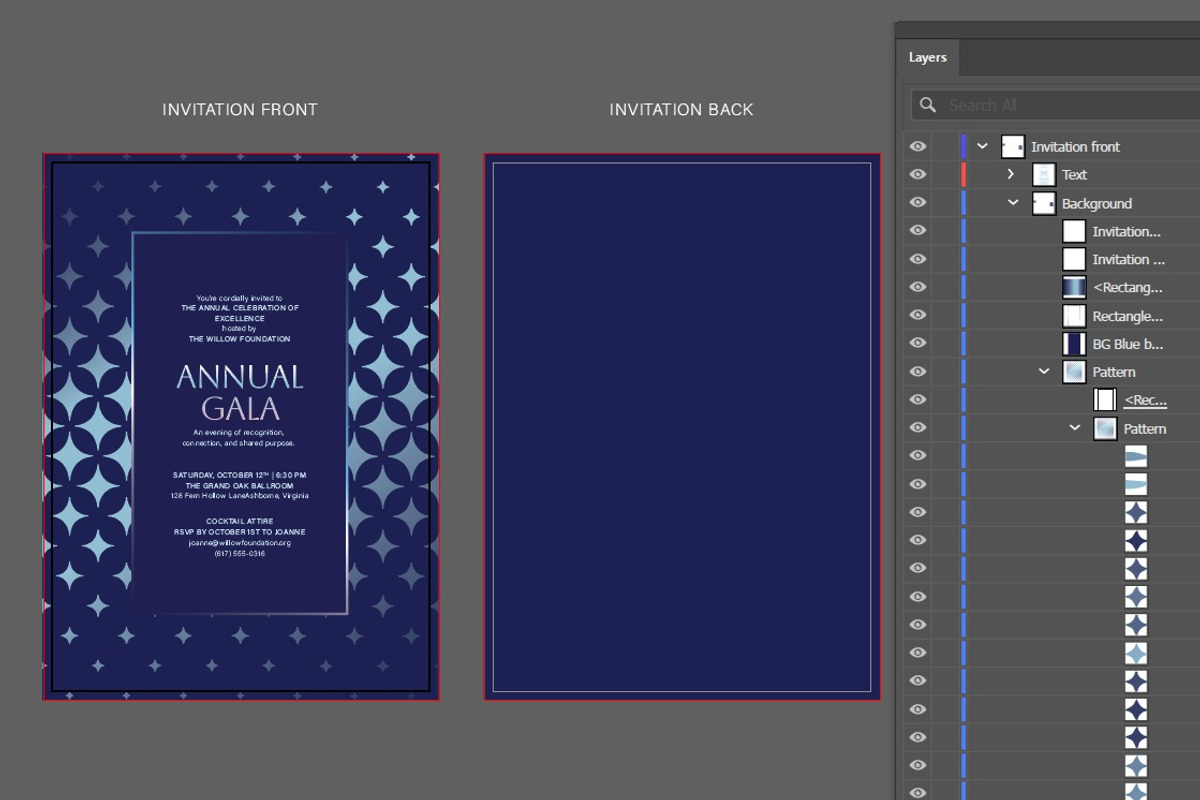The width and height of the screenshot is (1200, 800).
Task: Click THE WILLOW FOUNDATION text line
Action: 240,339
